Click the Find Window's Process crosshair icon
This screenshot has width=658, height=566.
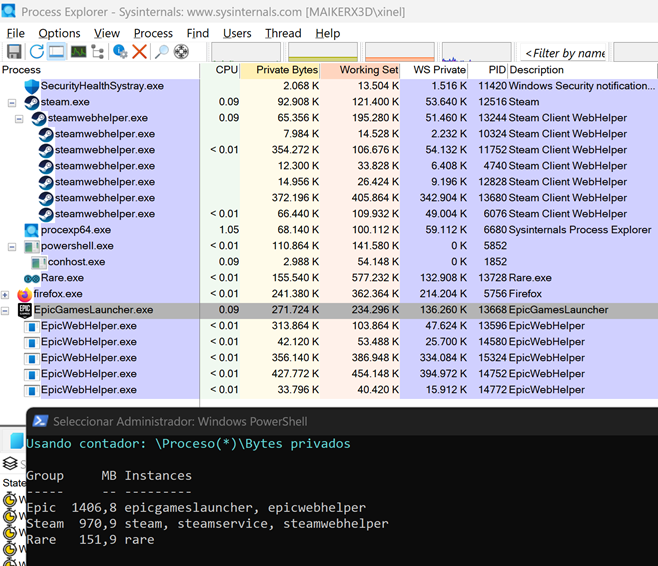click(x=181, y=52)
